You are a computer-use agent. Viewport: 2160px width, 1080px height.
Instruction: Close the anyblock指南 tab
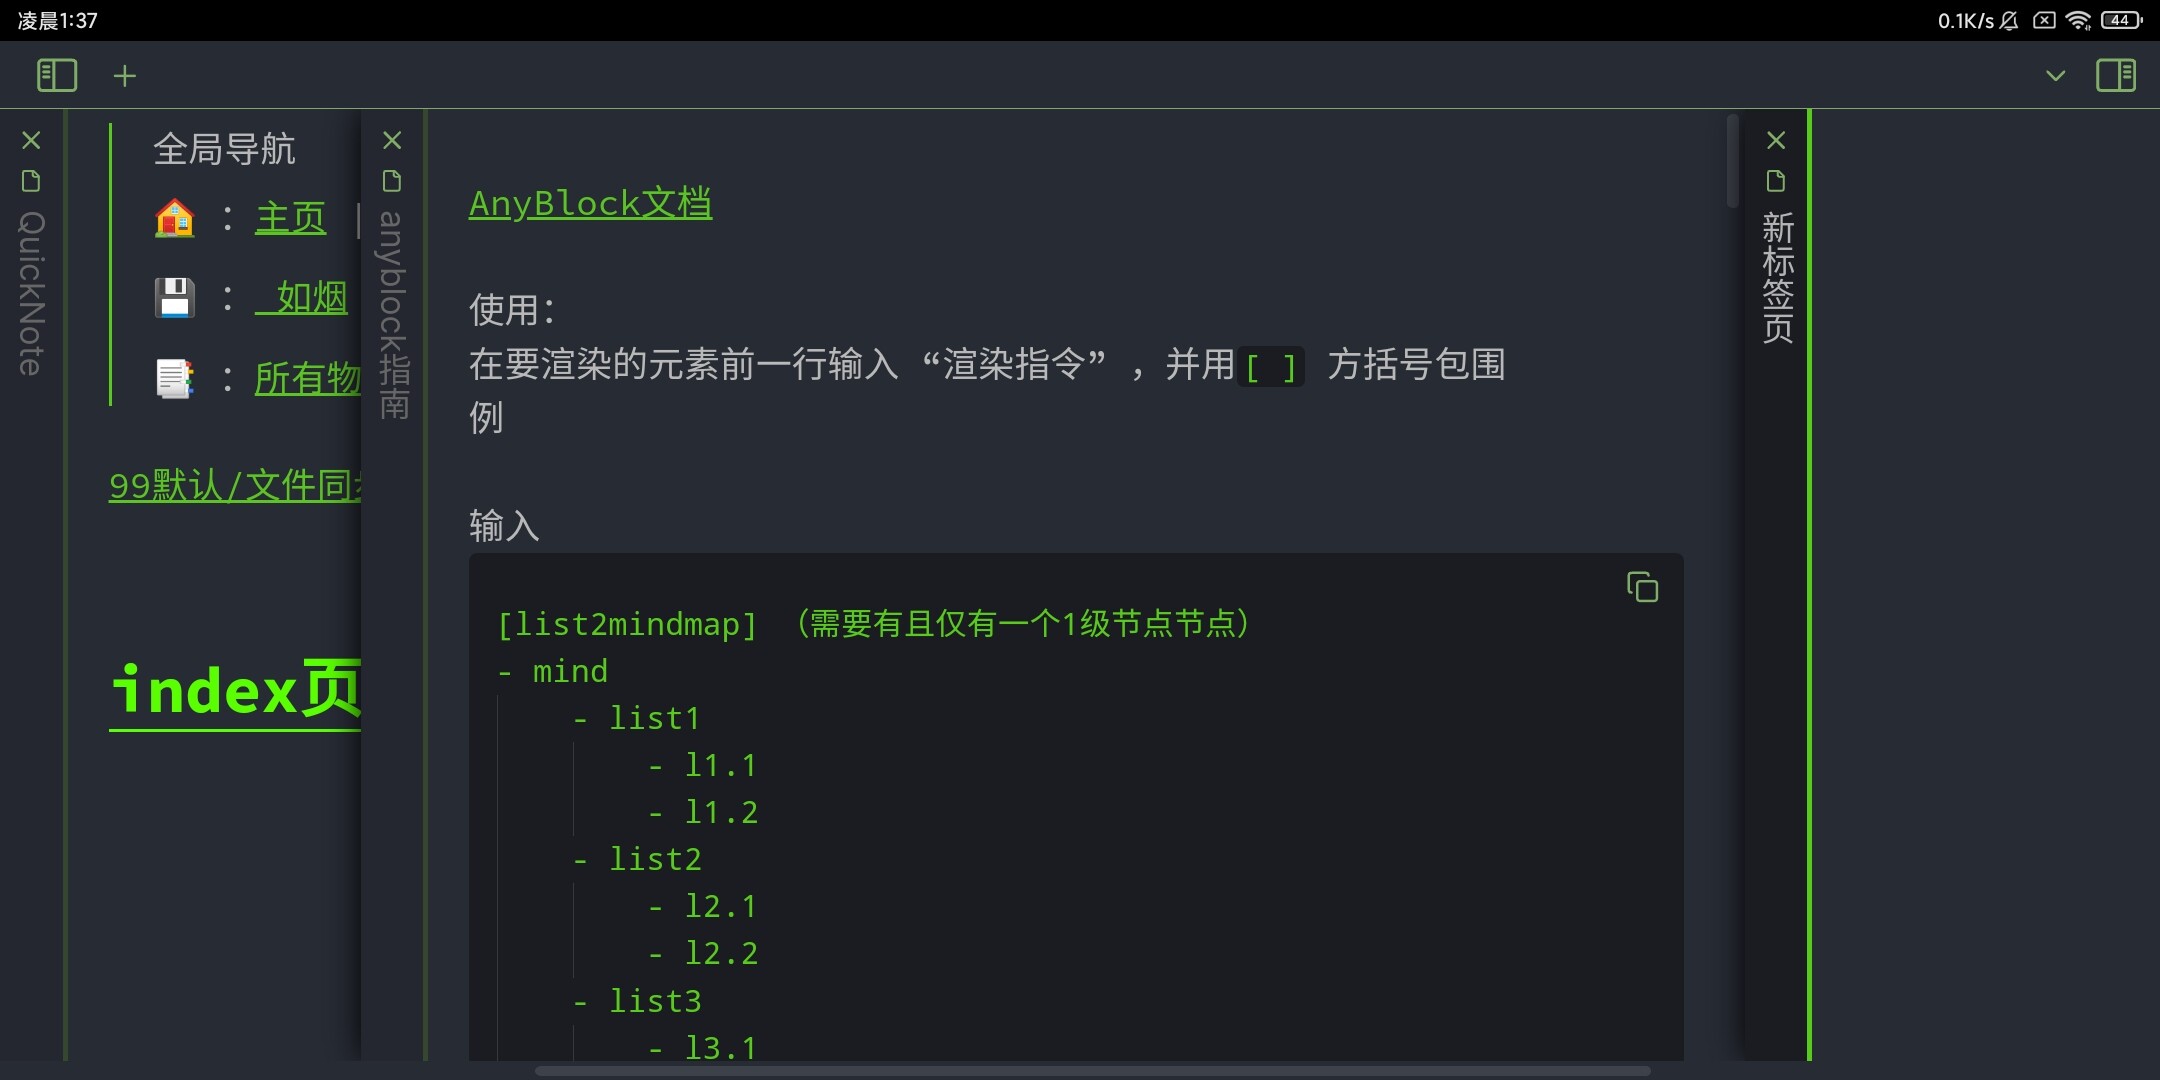(392, 140)
